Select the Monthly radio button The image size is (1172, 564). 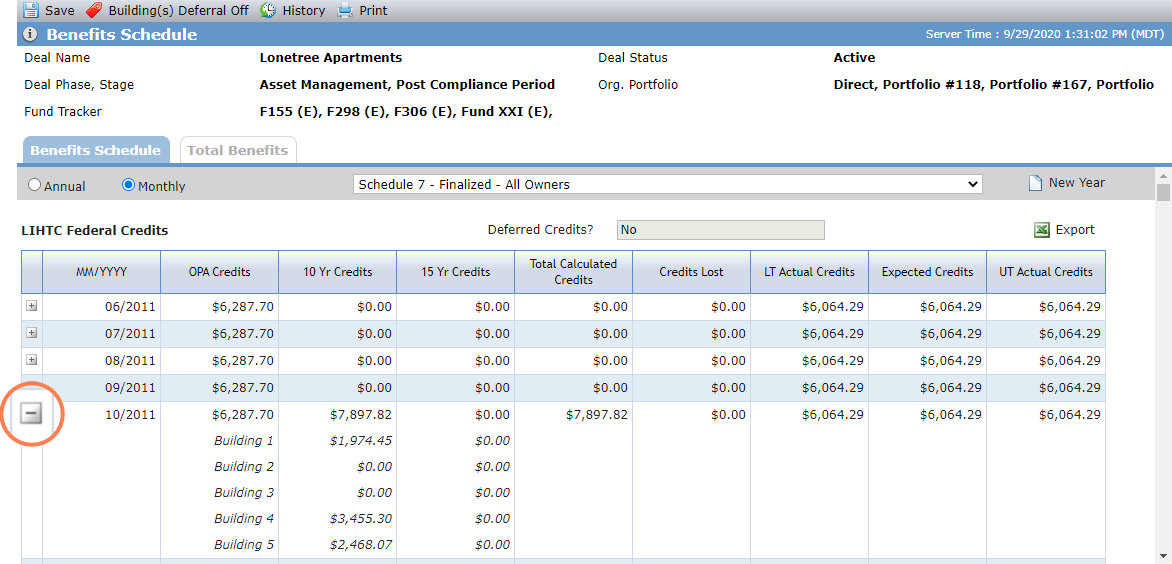click(129, 185)
